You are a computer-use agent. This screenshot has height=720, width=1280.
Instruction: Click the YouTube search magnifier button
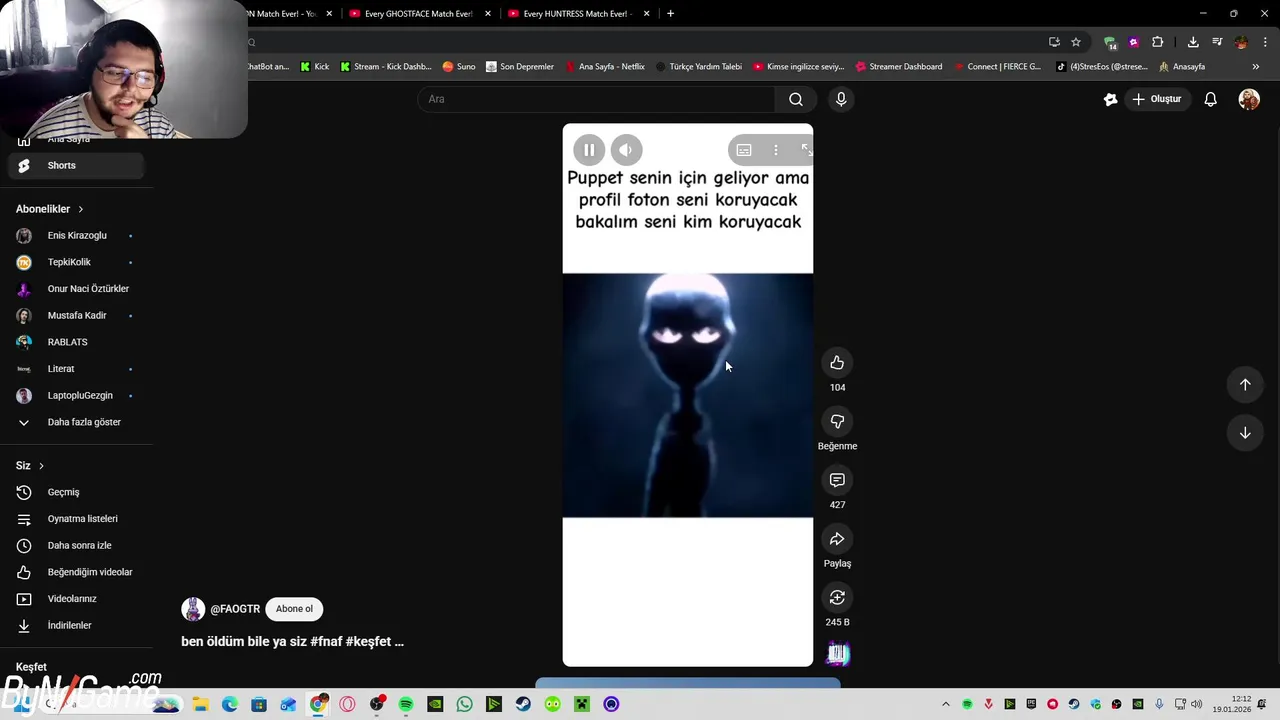pyautogui.click(x=796, y=99)
